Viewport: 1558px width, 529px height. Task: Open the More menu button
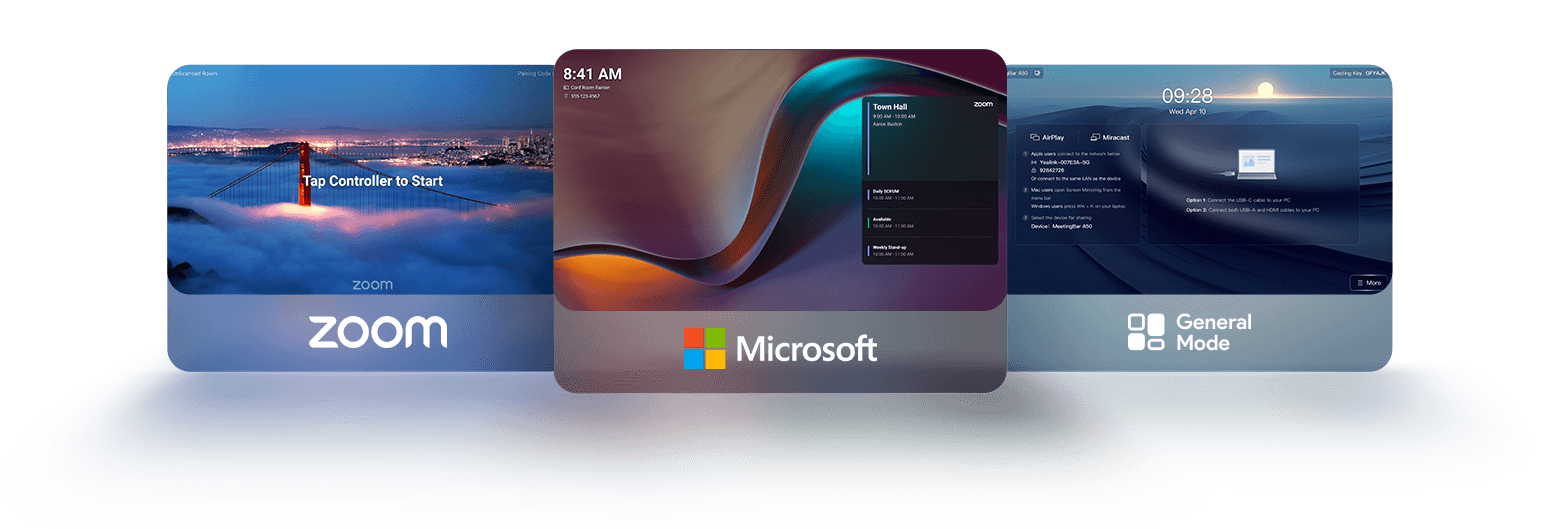point(1367,283)
